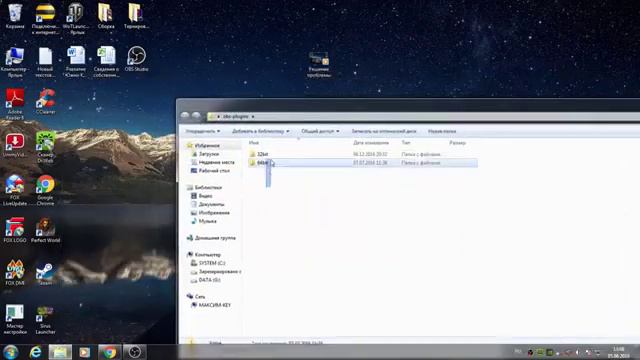Screen dimensions: 640x360
Task: Open Добавить в библиотеку dropdown
Action: [260, 131]
